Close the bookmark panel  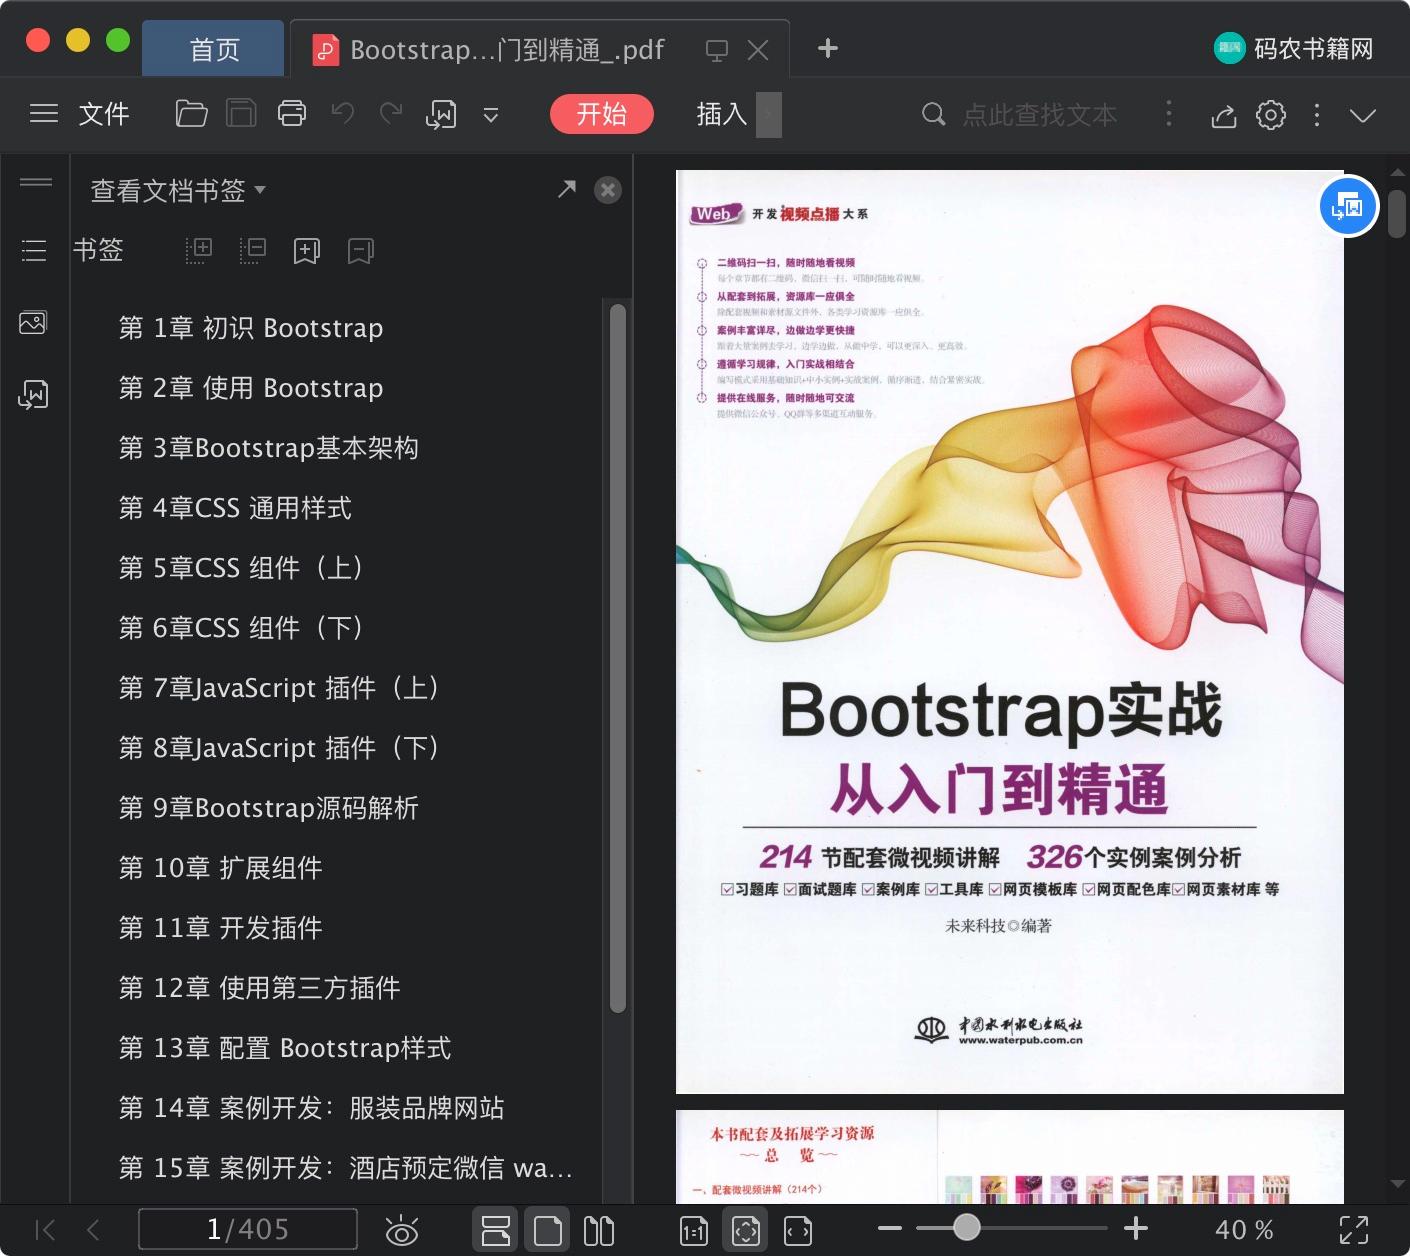pyautogui.click(x=608, y=190)
